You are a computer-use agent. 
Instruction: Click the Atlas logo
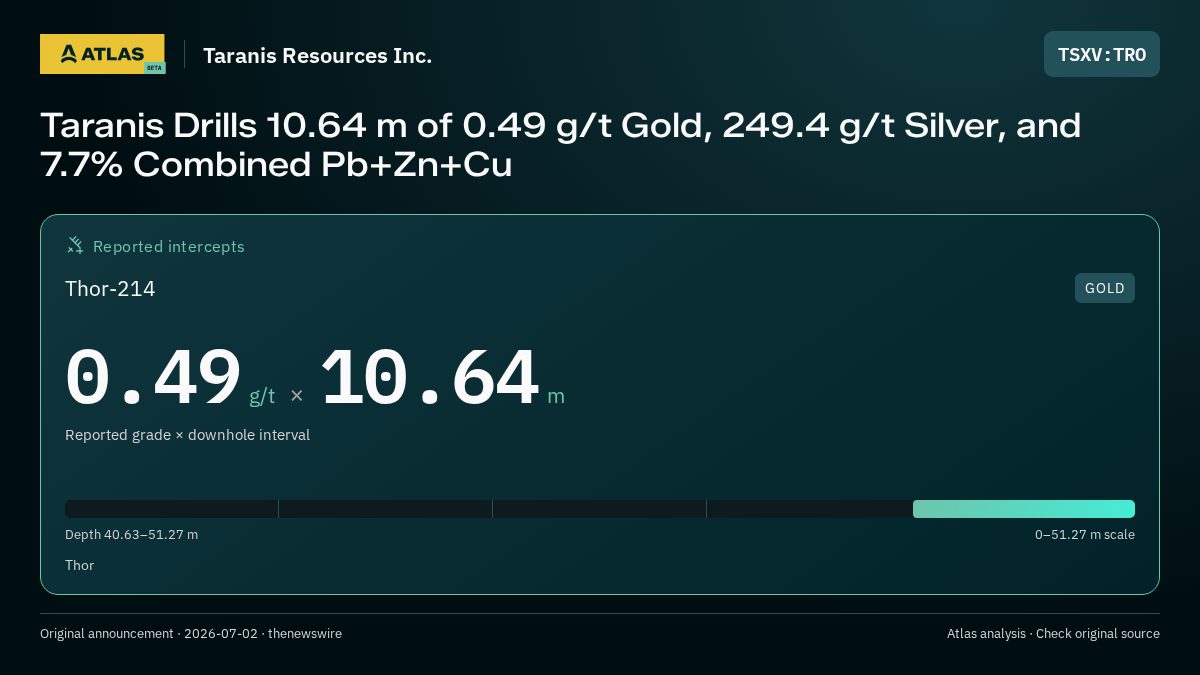102,54
